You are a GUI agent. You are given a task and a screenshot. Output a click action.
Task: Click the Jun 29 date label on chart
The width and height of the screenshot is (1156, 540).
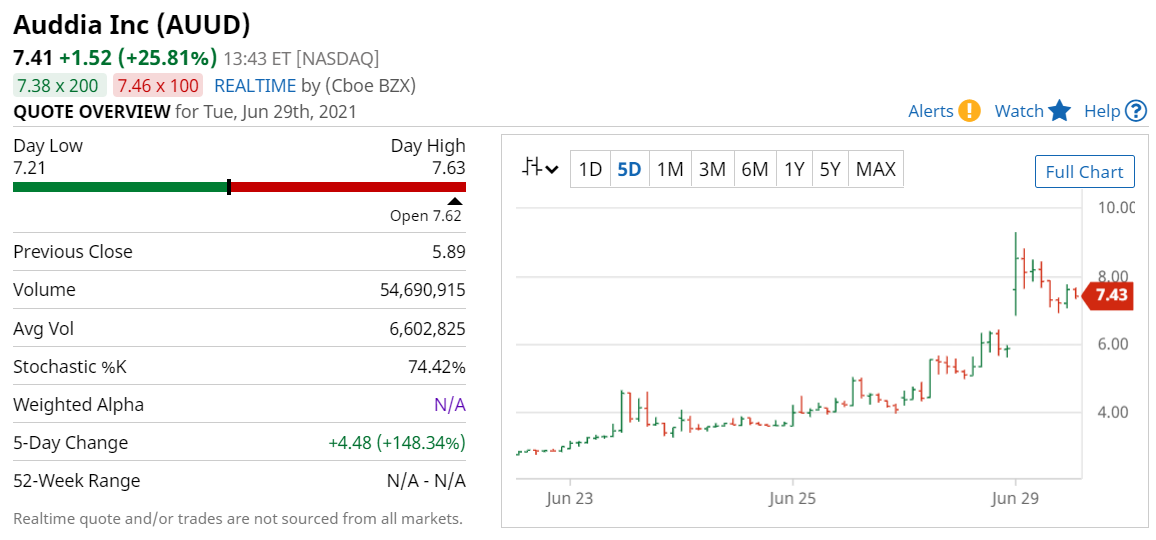1015,499
